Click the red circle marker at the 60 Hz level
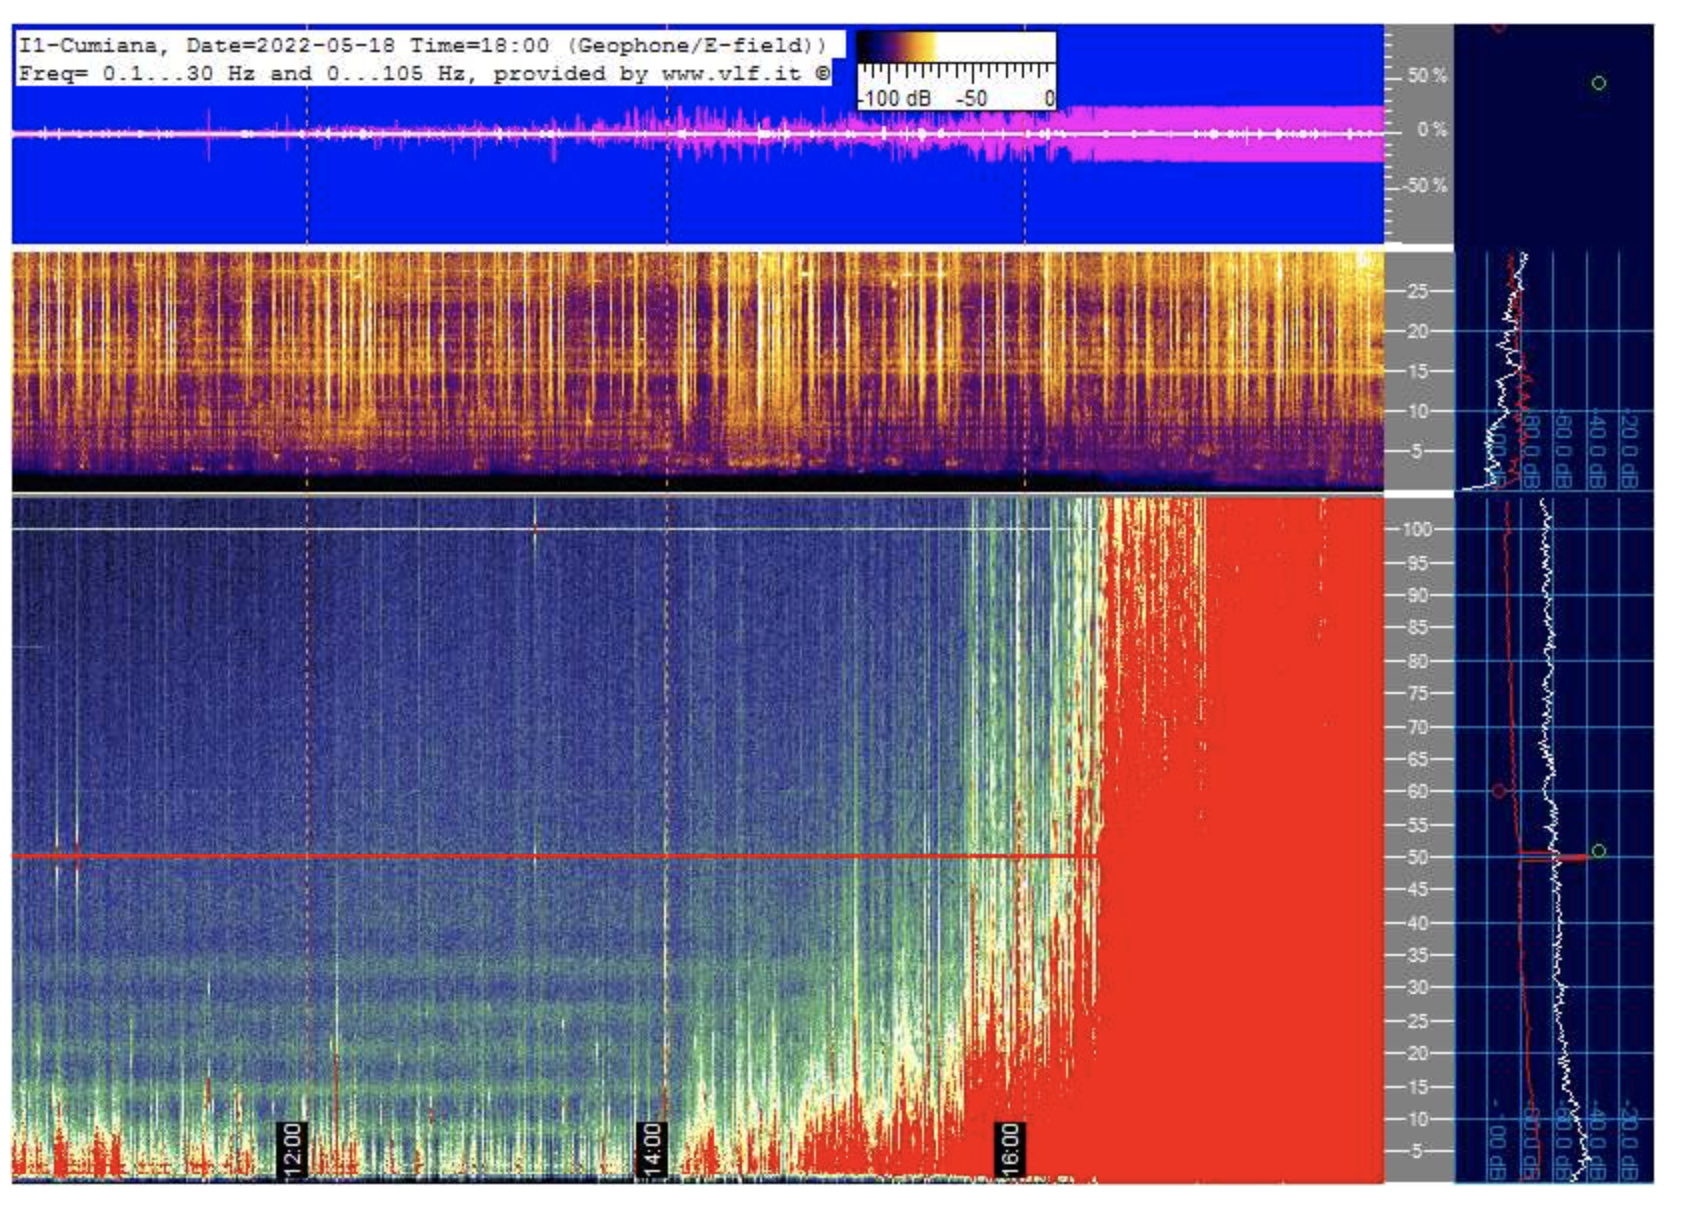The width and height of the screenshot is (1696, 1206). click(x=1499, y=791)
